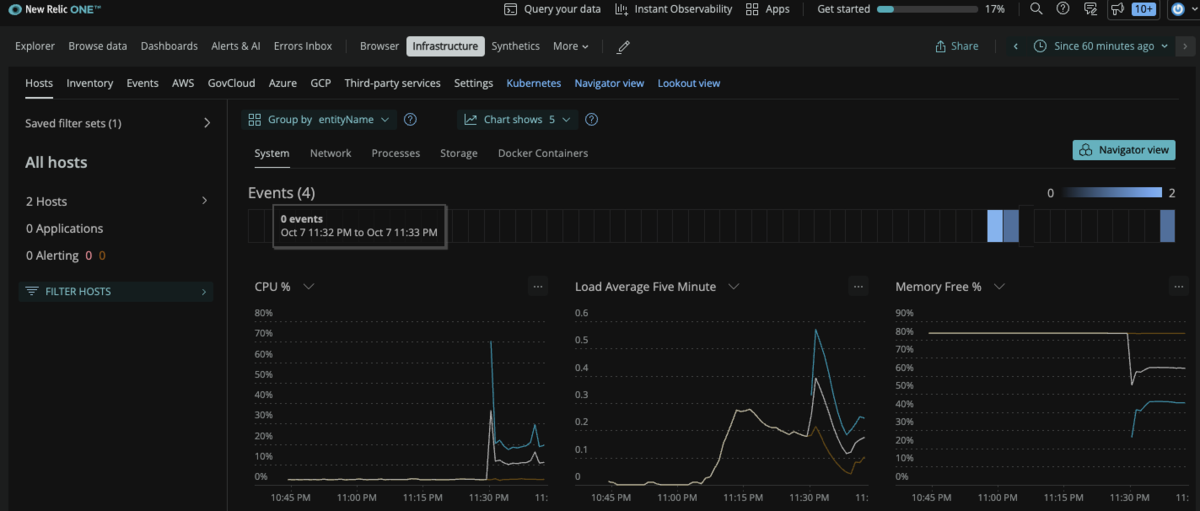Click the light blue event block in timeline
This screenshot has height=511, width=1200.
click(x=995, y=225)
